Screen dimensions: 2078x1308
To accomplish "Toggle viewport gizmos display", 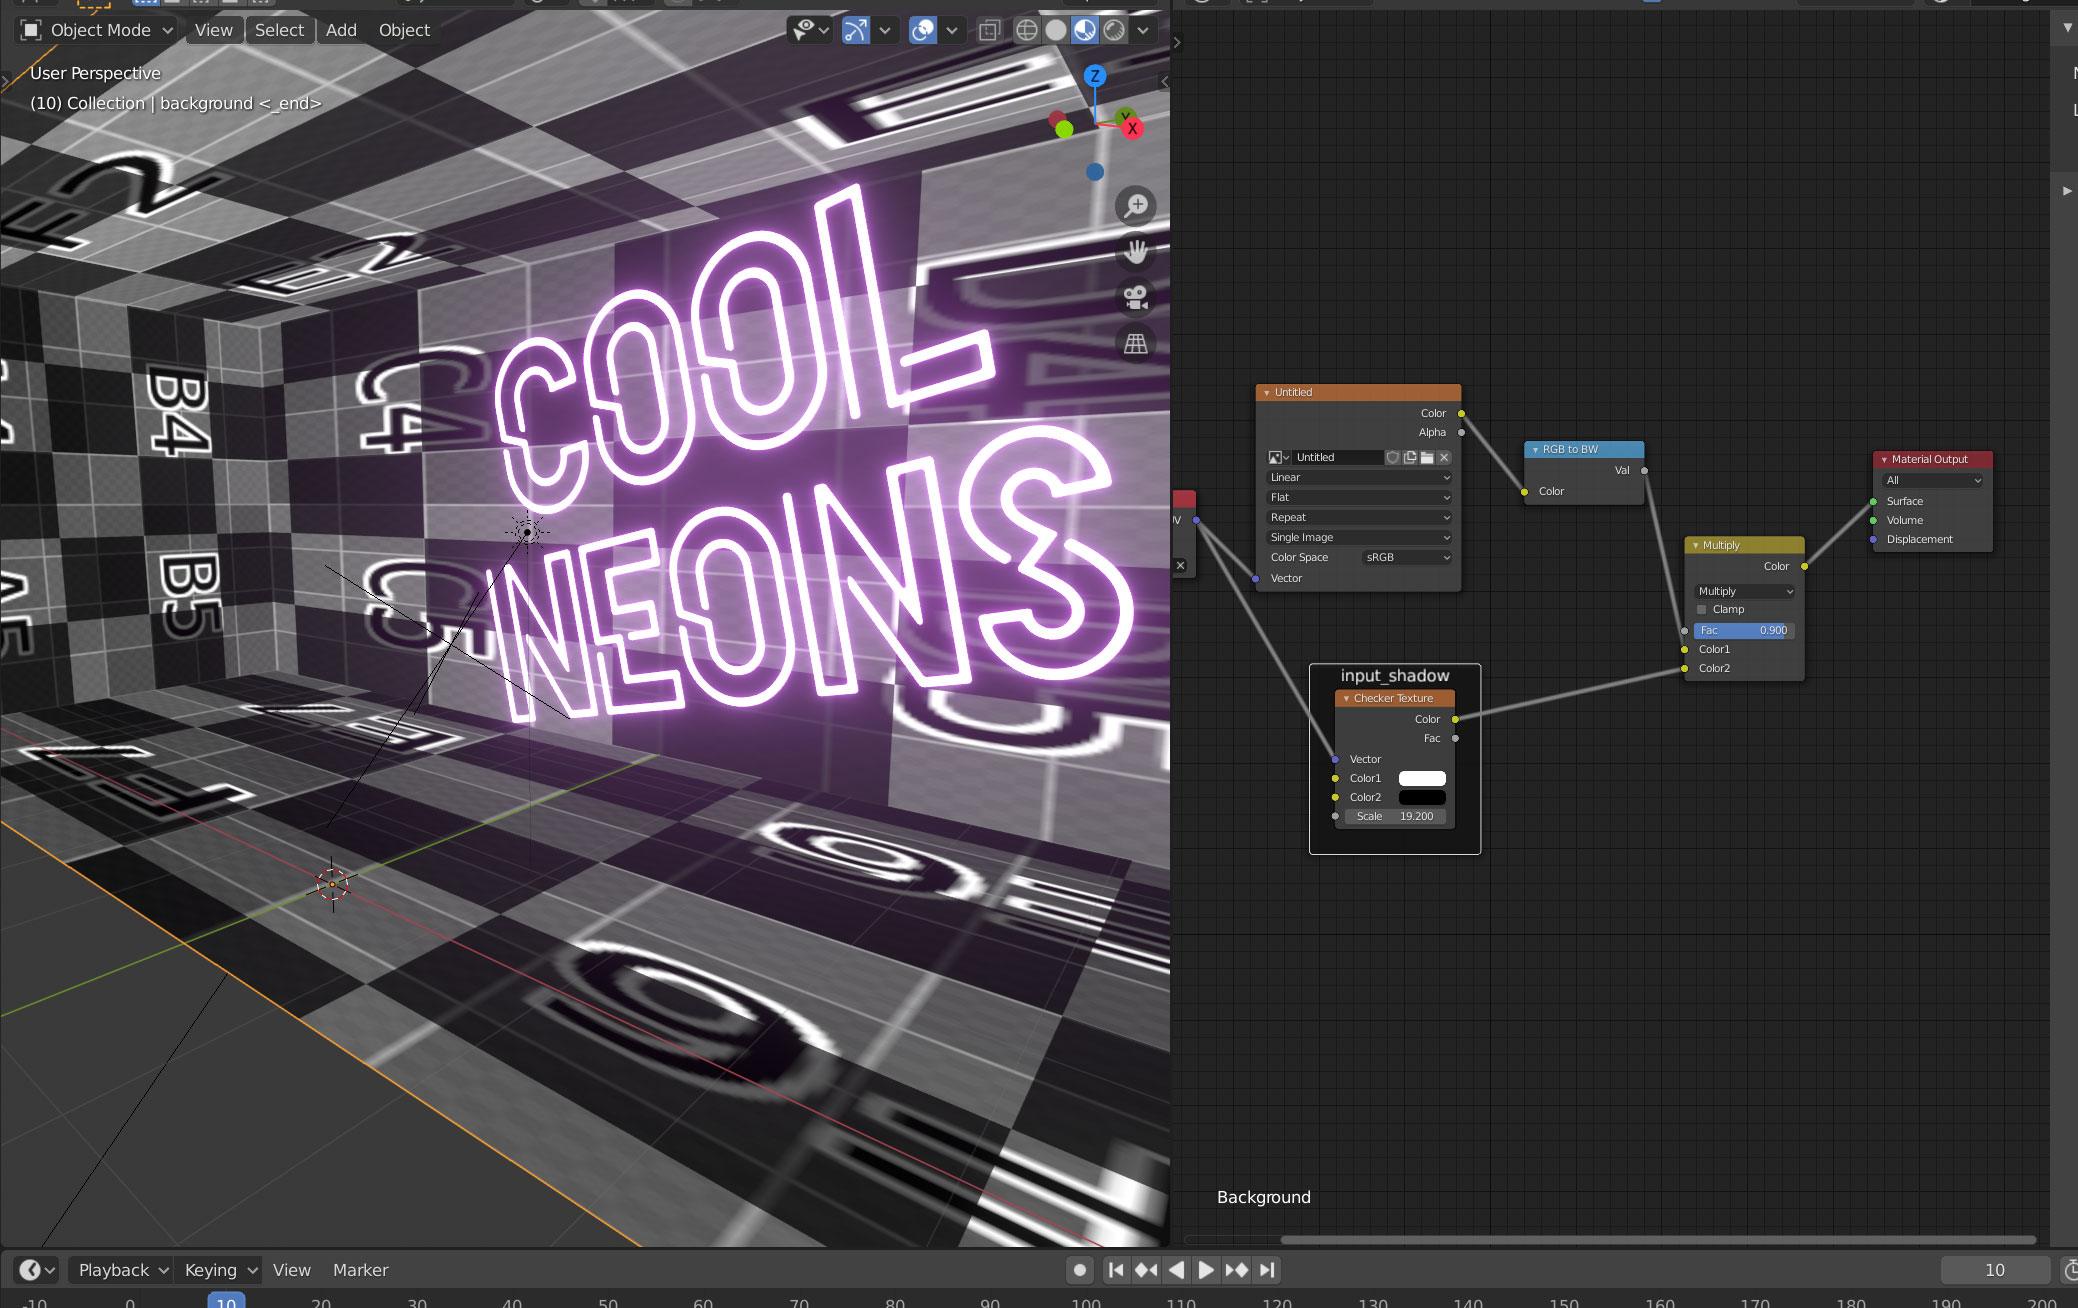I will click(x=856, y=30).
